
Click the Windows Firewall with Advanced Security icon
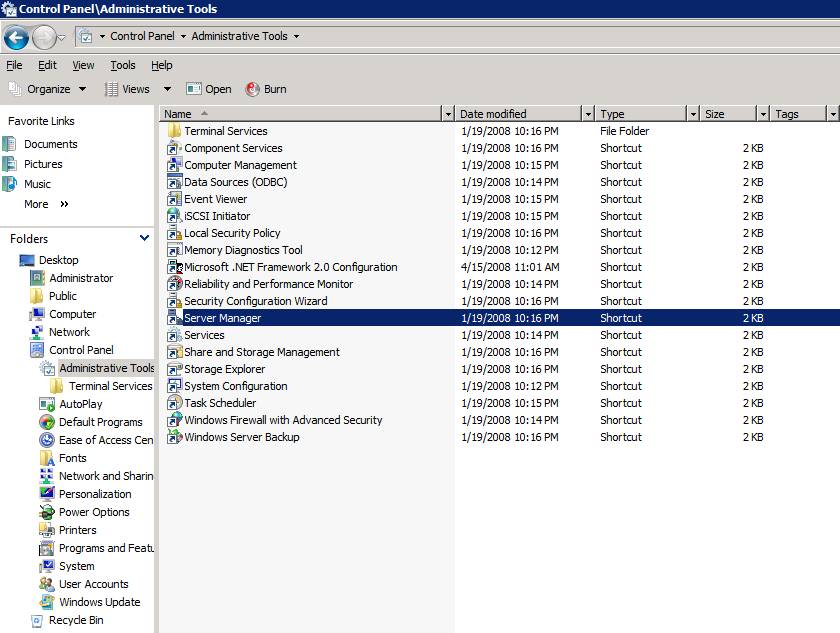174,420
